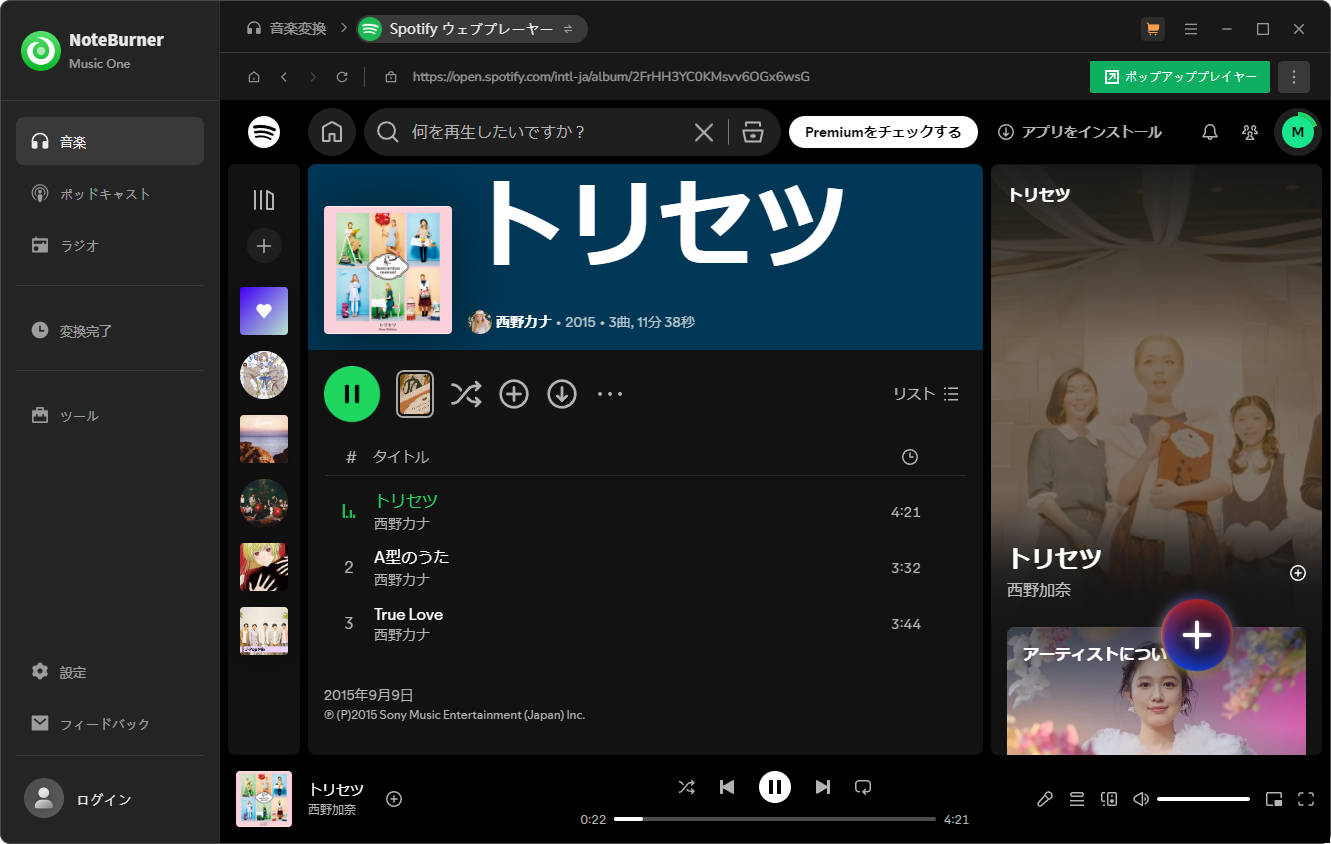Open the user profile avatar M
This screenshot has width=1331, height=844.
1298,132
